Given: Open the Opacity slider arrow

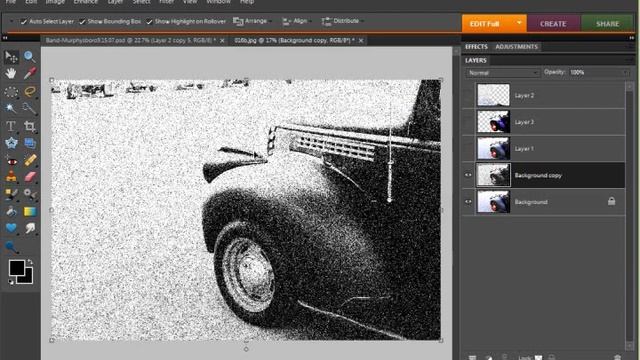Looking at the screenshot, I should 626,73.
